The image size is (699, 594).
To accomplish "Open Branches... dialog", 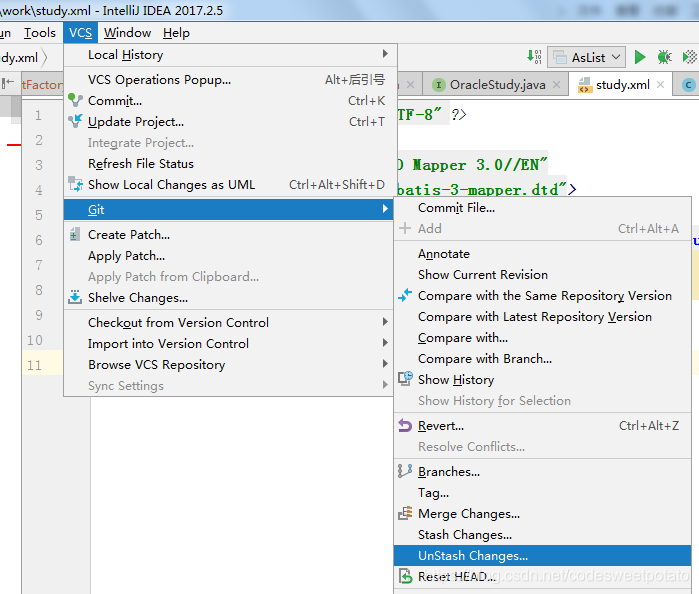I will (543, 472).
